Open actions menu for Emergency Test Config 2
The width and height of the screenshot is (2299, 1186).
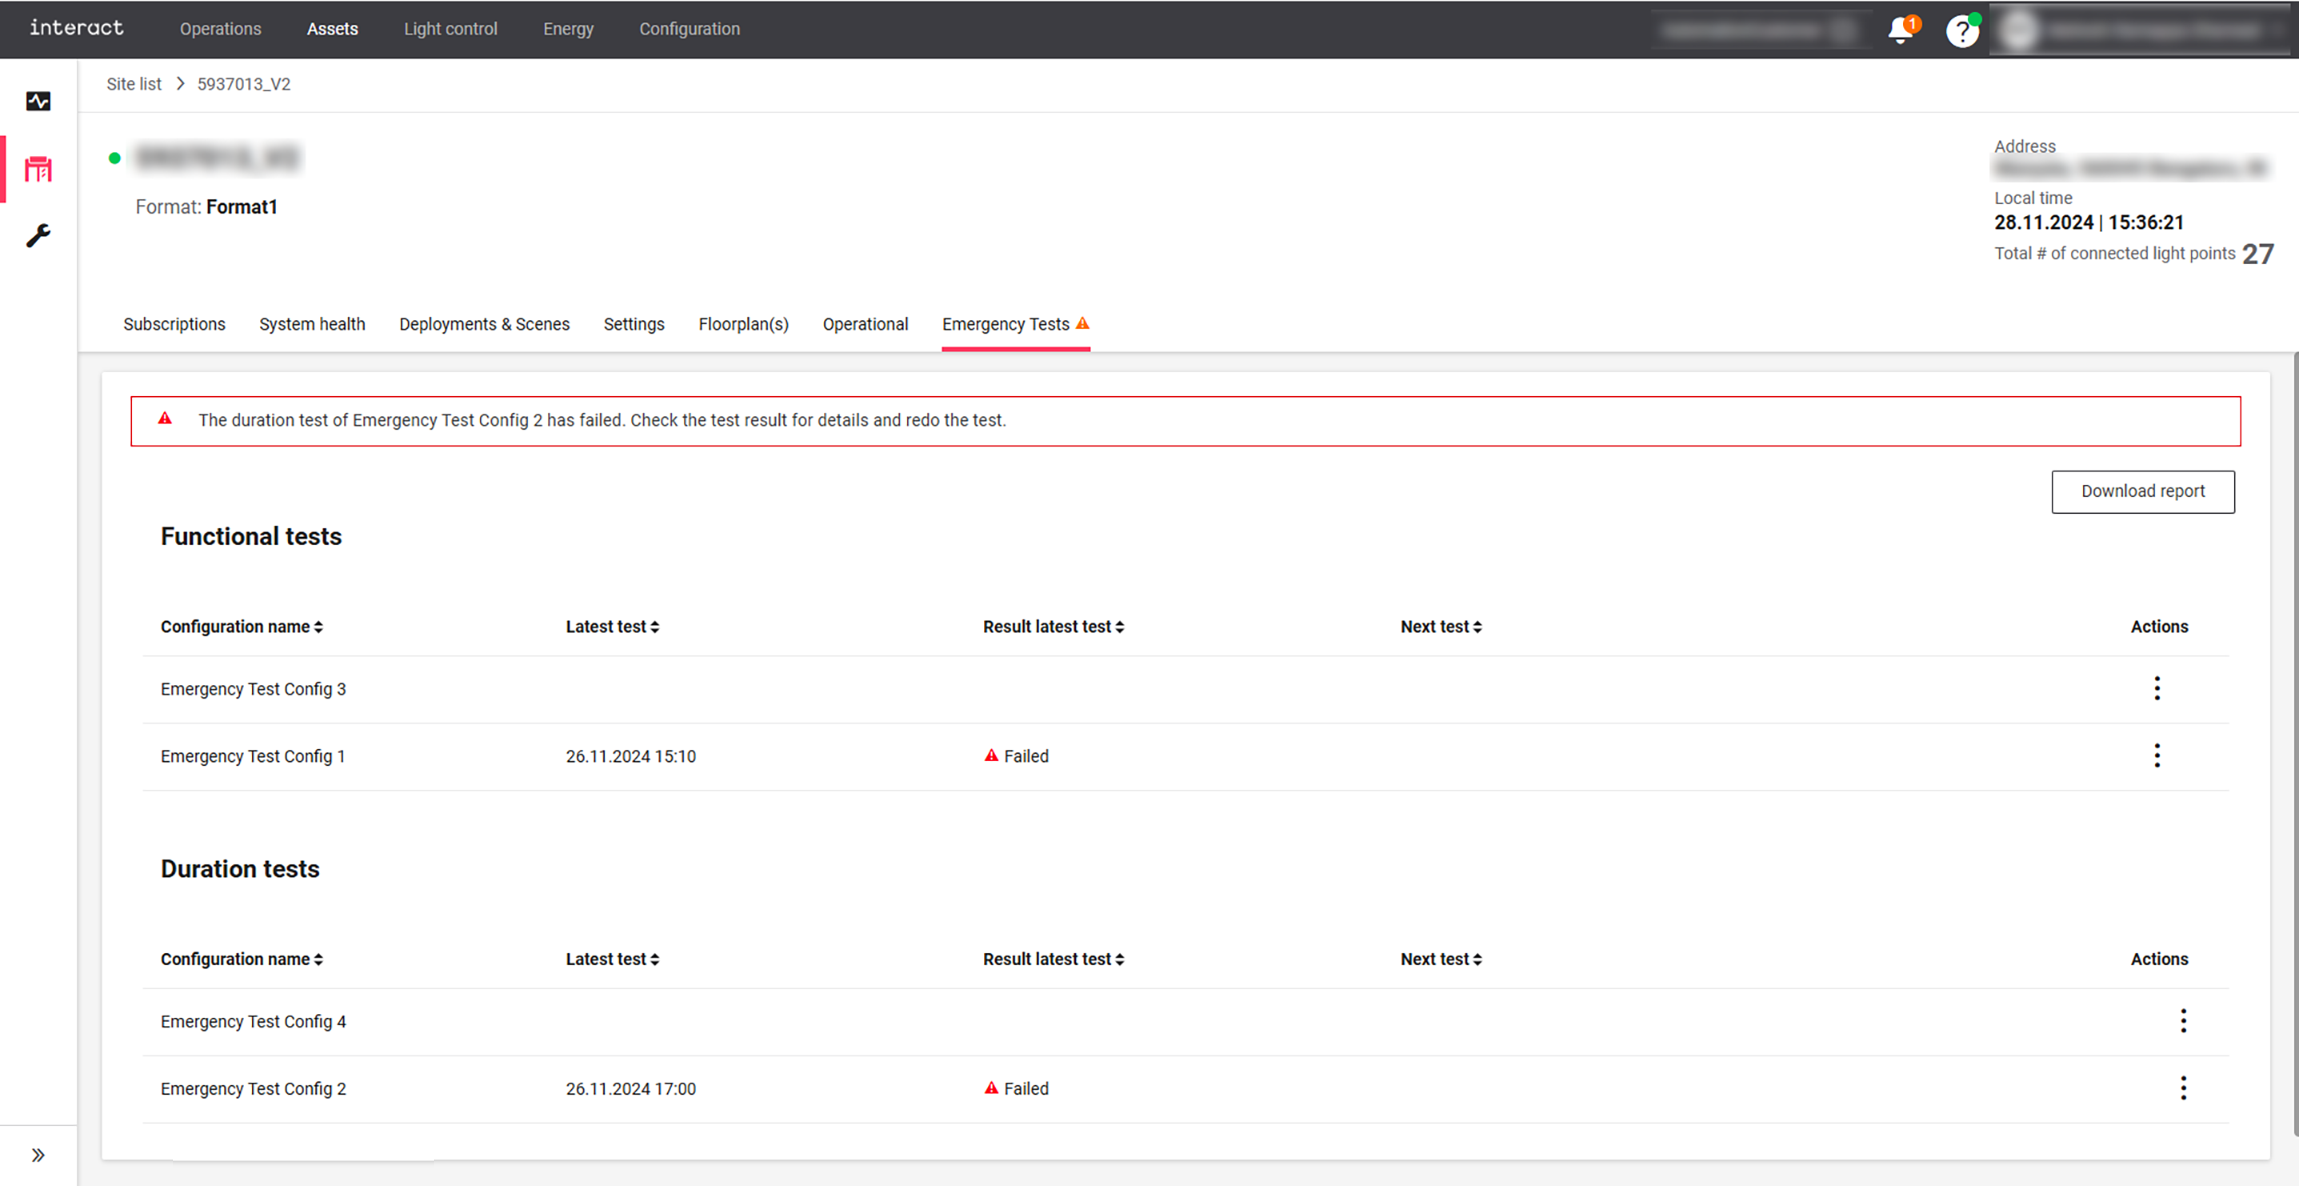coord(2183,1088)
